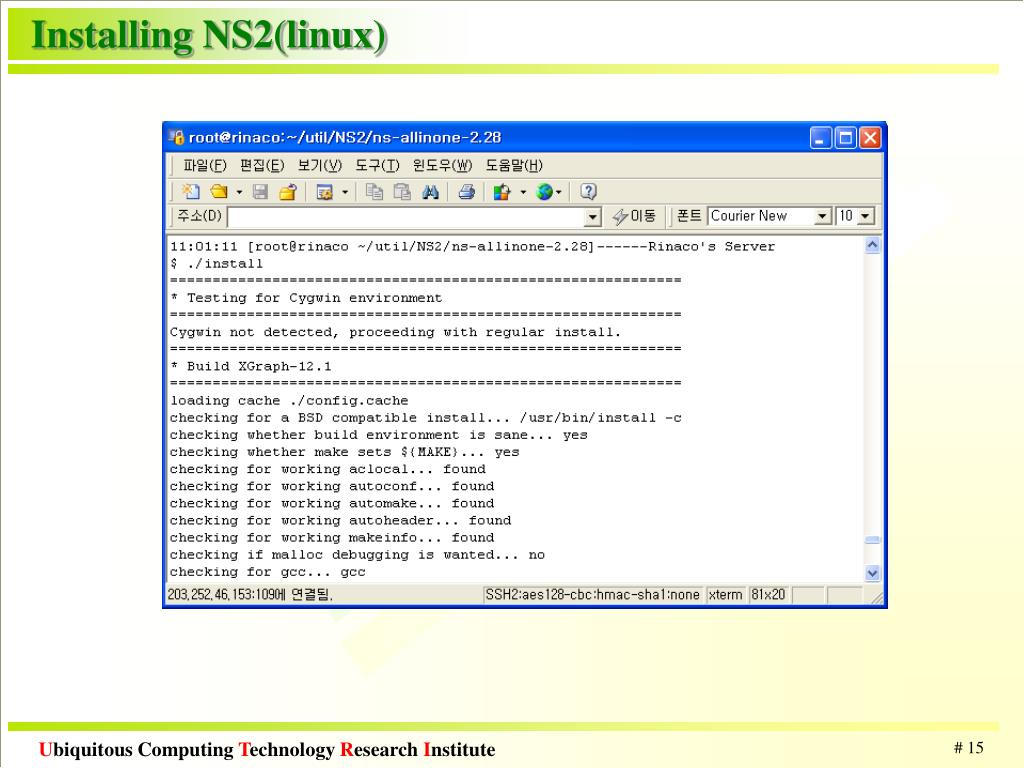Expand the globe icon dropdown arrow

click(x=559, y=192)
